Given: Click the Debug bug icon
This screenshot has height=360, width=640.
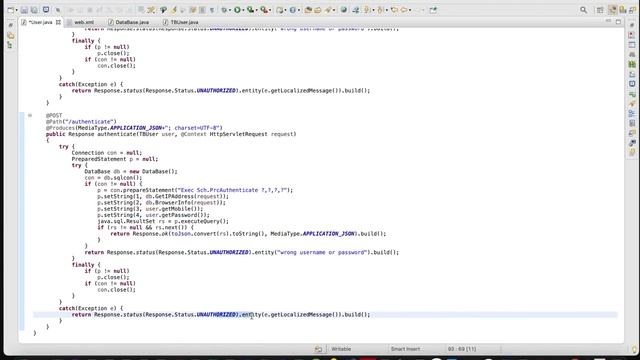Looking at the screenshot, I should click(224, 10).
